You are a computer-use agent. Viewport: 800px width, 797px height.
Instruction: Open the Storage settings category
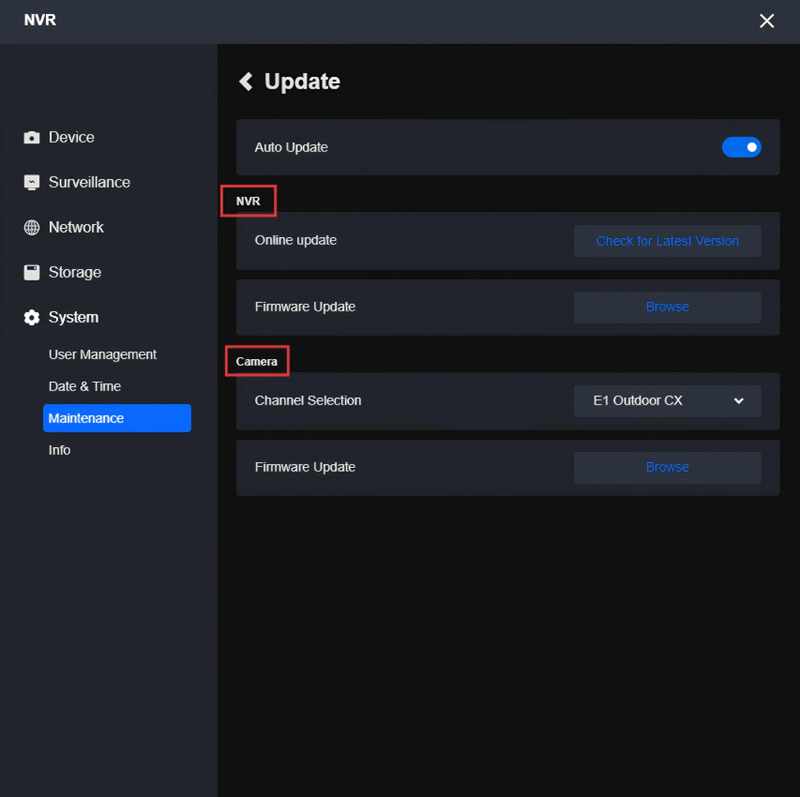pyautogui.click(x=75, y=272)
